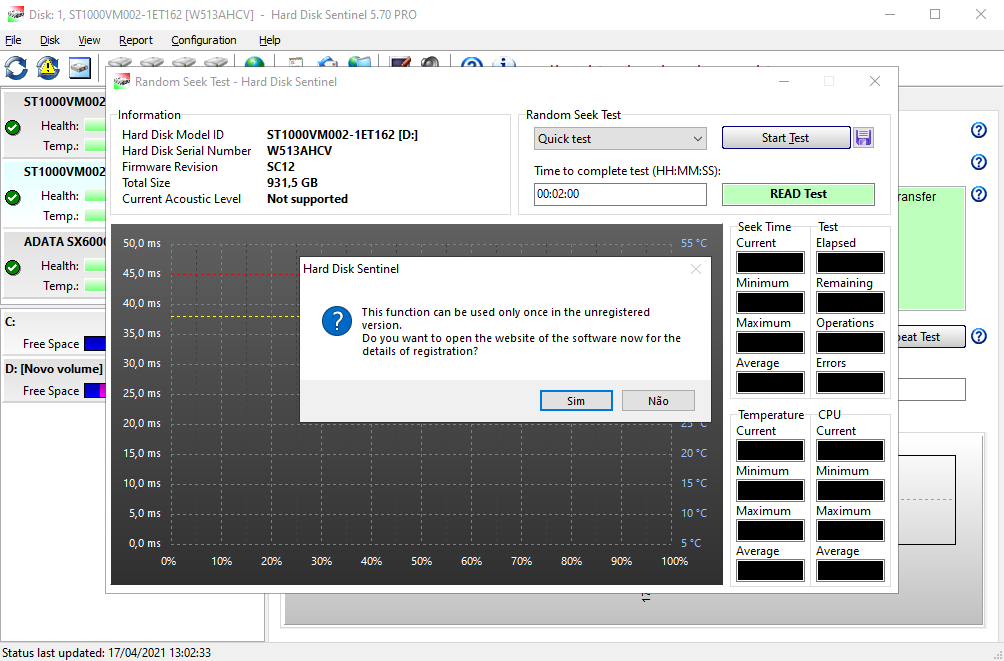This screenshot has width=1004, height=661.
Task: Click the Seek Time Maximum value box
Action: pyautogui.click(x=770, y=343)
